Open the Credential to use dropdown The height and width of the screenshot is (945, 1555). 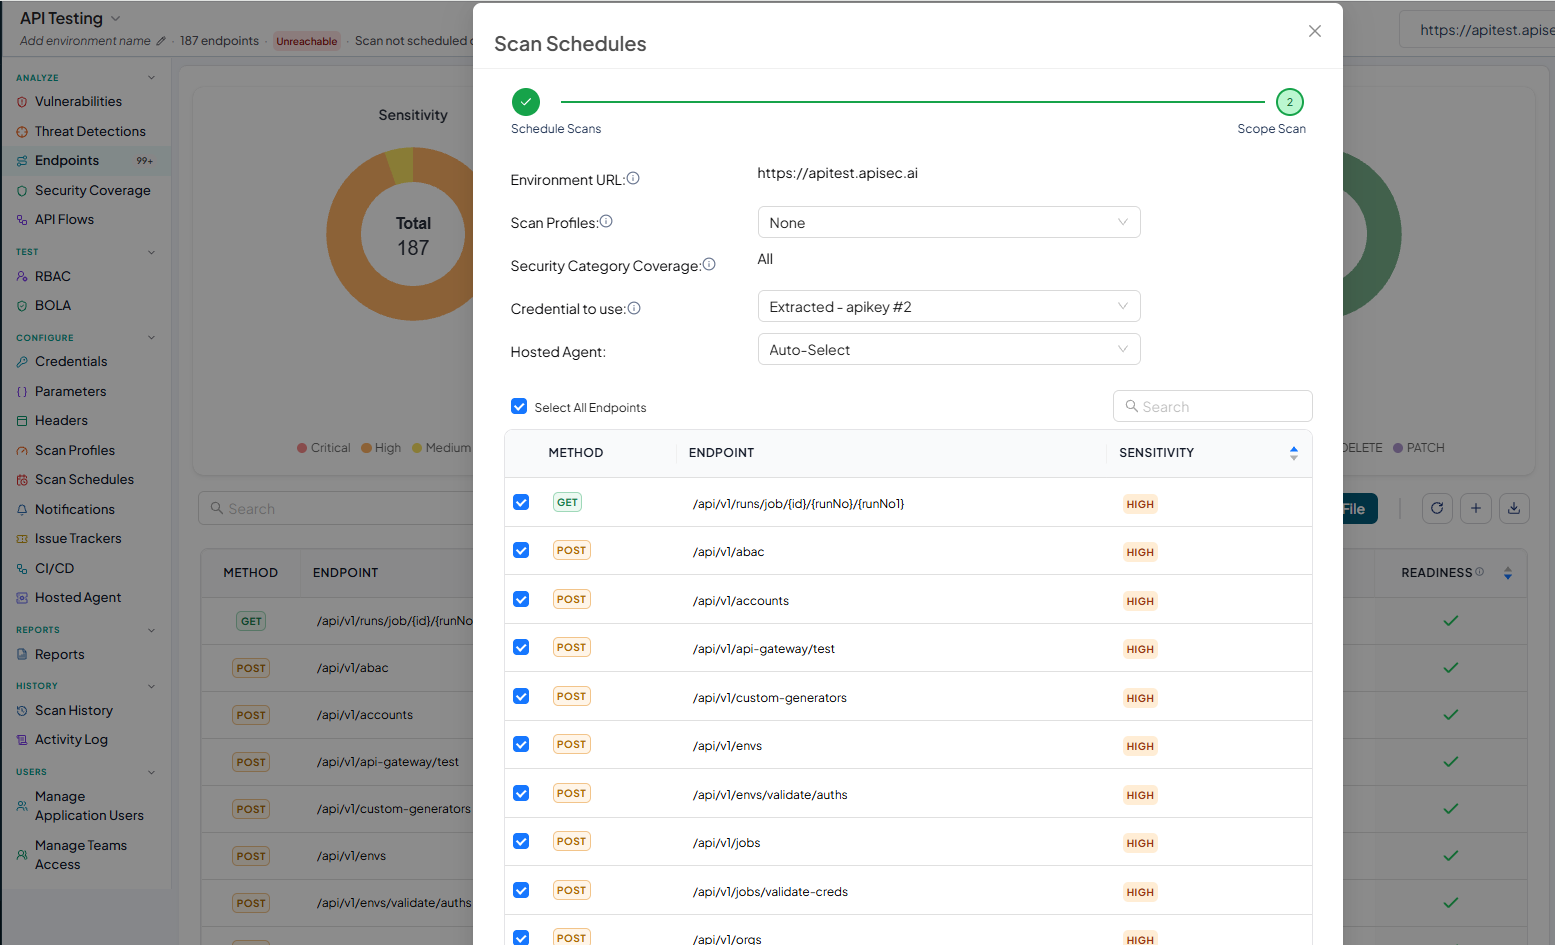coord(949,306)
